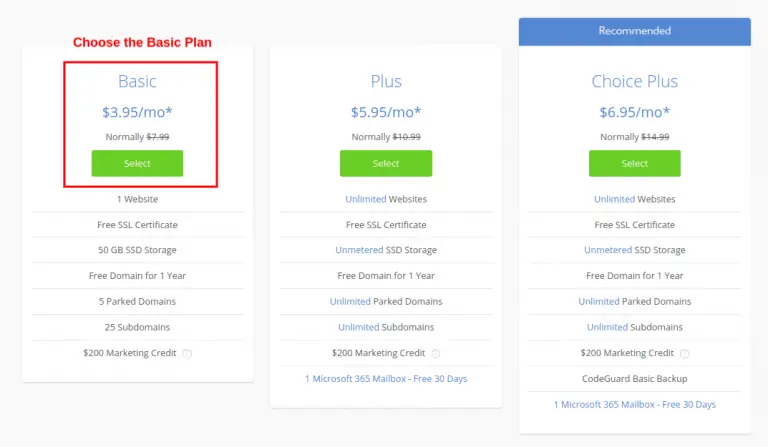Click Basic plan's Marketing Credit info icon

(x=187, y=353)
